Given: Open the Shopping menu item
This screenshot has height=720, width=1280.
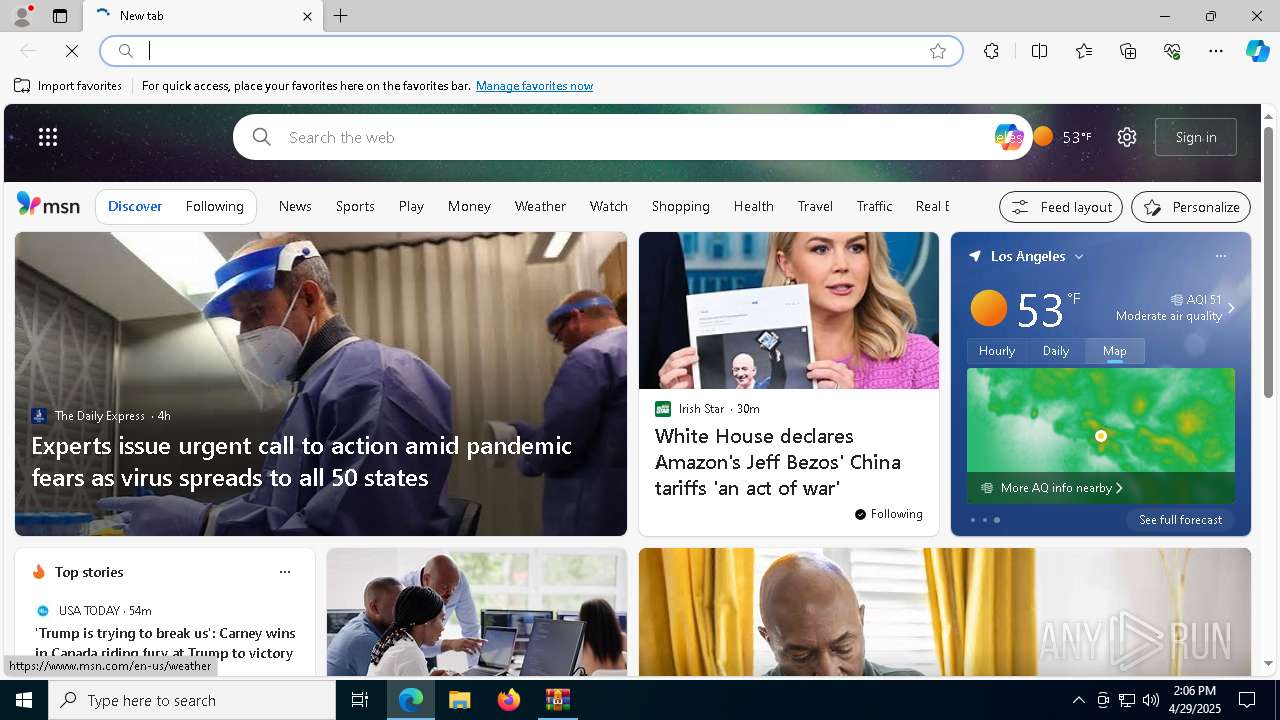Looking at the screenshot, I should (680, 206).
